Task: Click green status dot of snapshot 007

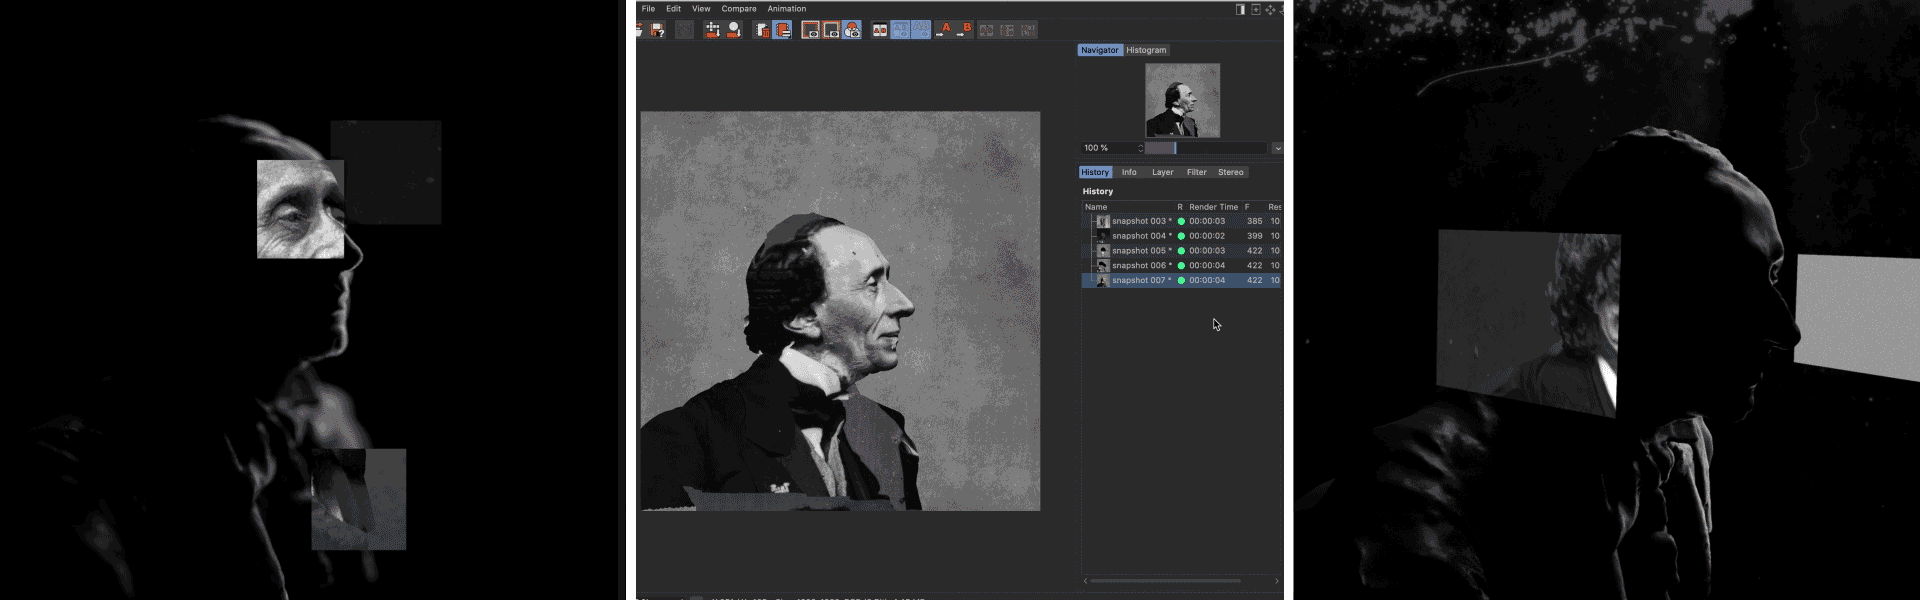Action: (1181, 281)
